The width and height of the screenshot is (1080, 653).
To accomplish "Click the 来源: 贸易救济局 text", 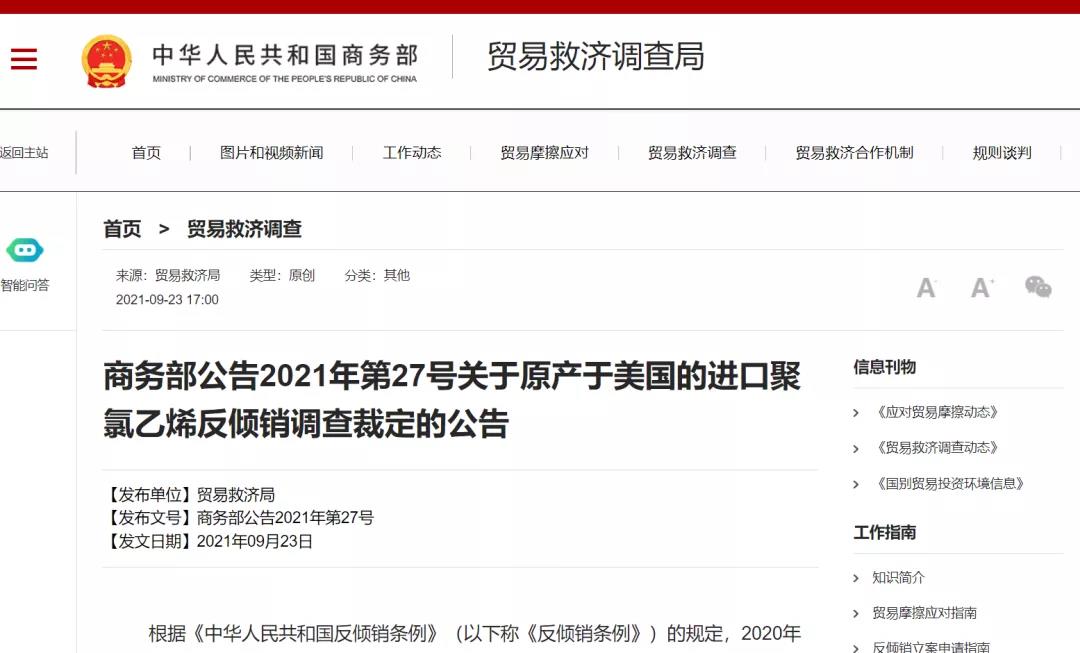I will coord(168,276).
